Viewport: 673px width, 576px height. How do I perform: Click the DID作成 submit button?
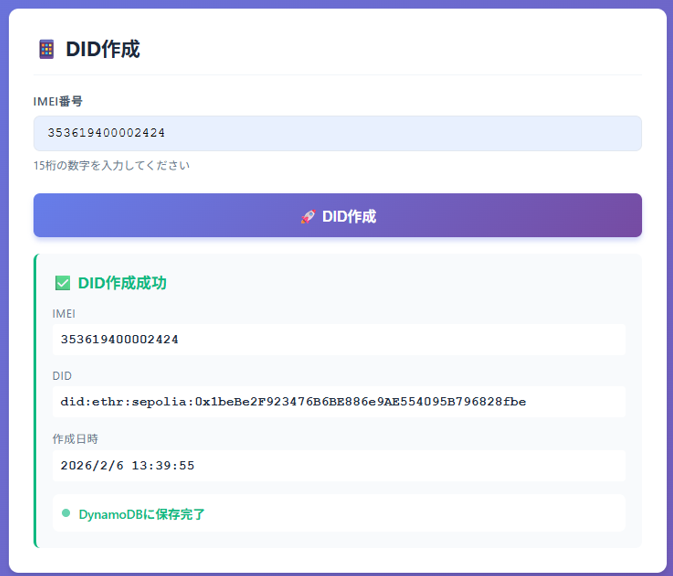tap(337, 215)
